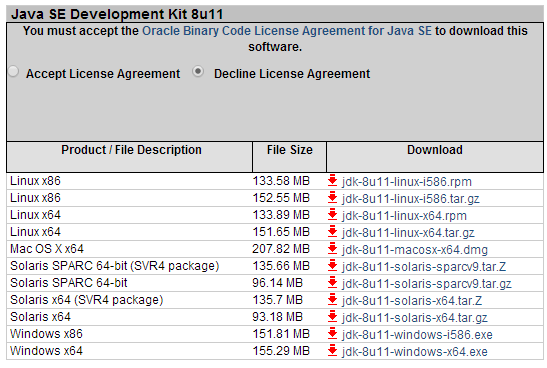The image size is (547, 368).
Task: Click download arrow icon for jdk-8u11-solaris-x64.tar.gz
Action: point(332,317)
